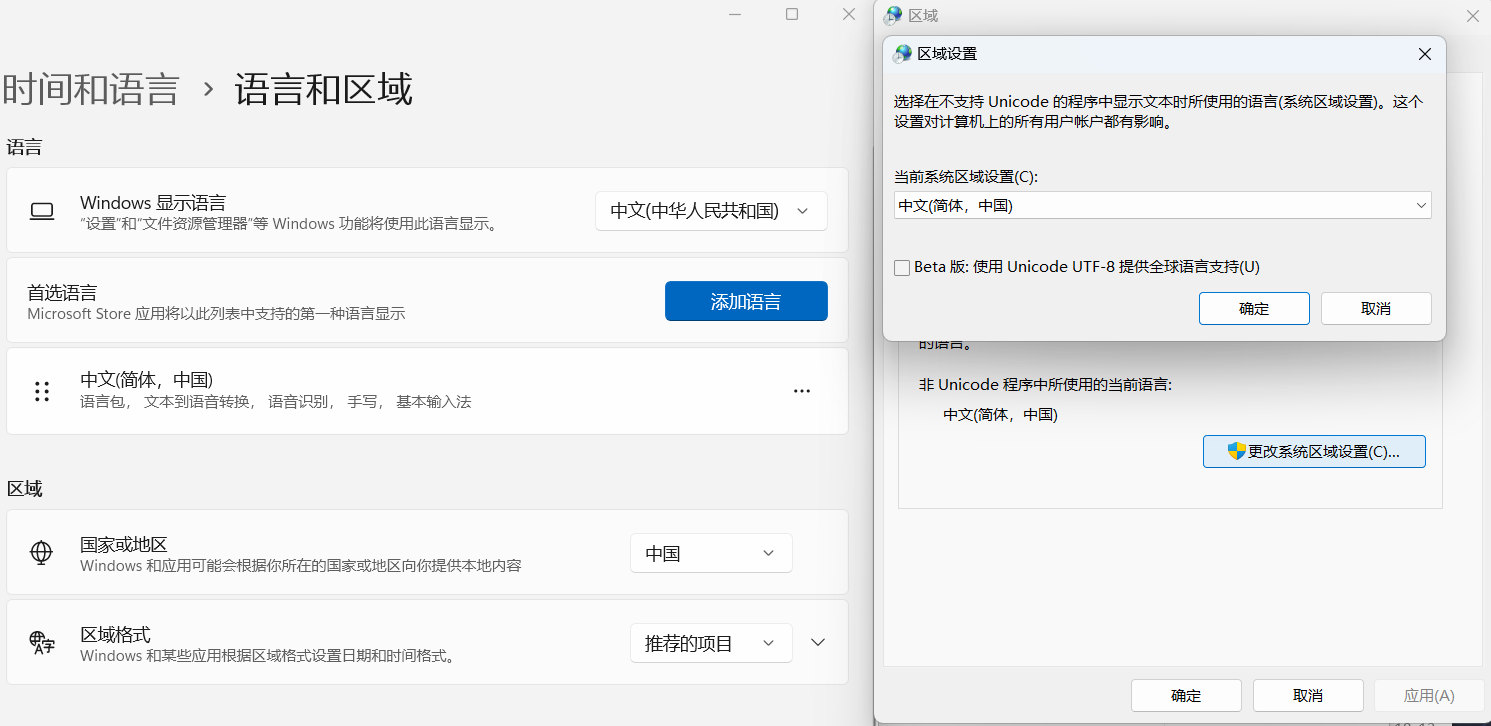The width and height of the screenshot is (1491, 726).
Task: Click the 语言 section heading
Action: [x=25, y=147]
